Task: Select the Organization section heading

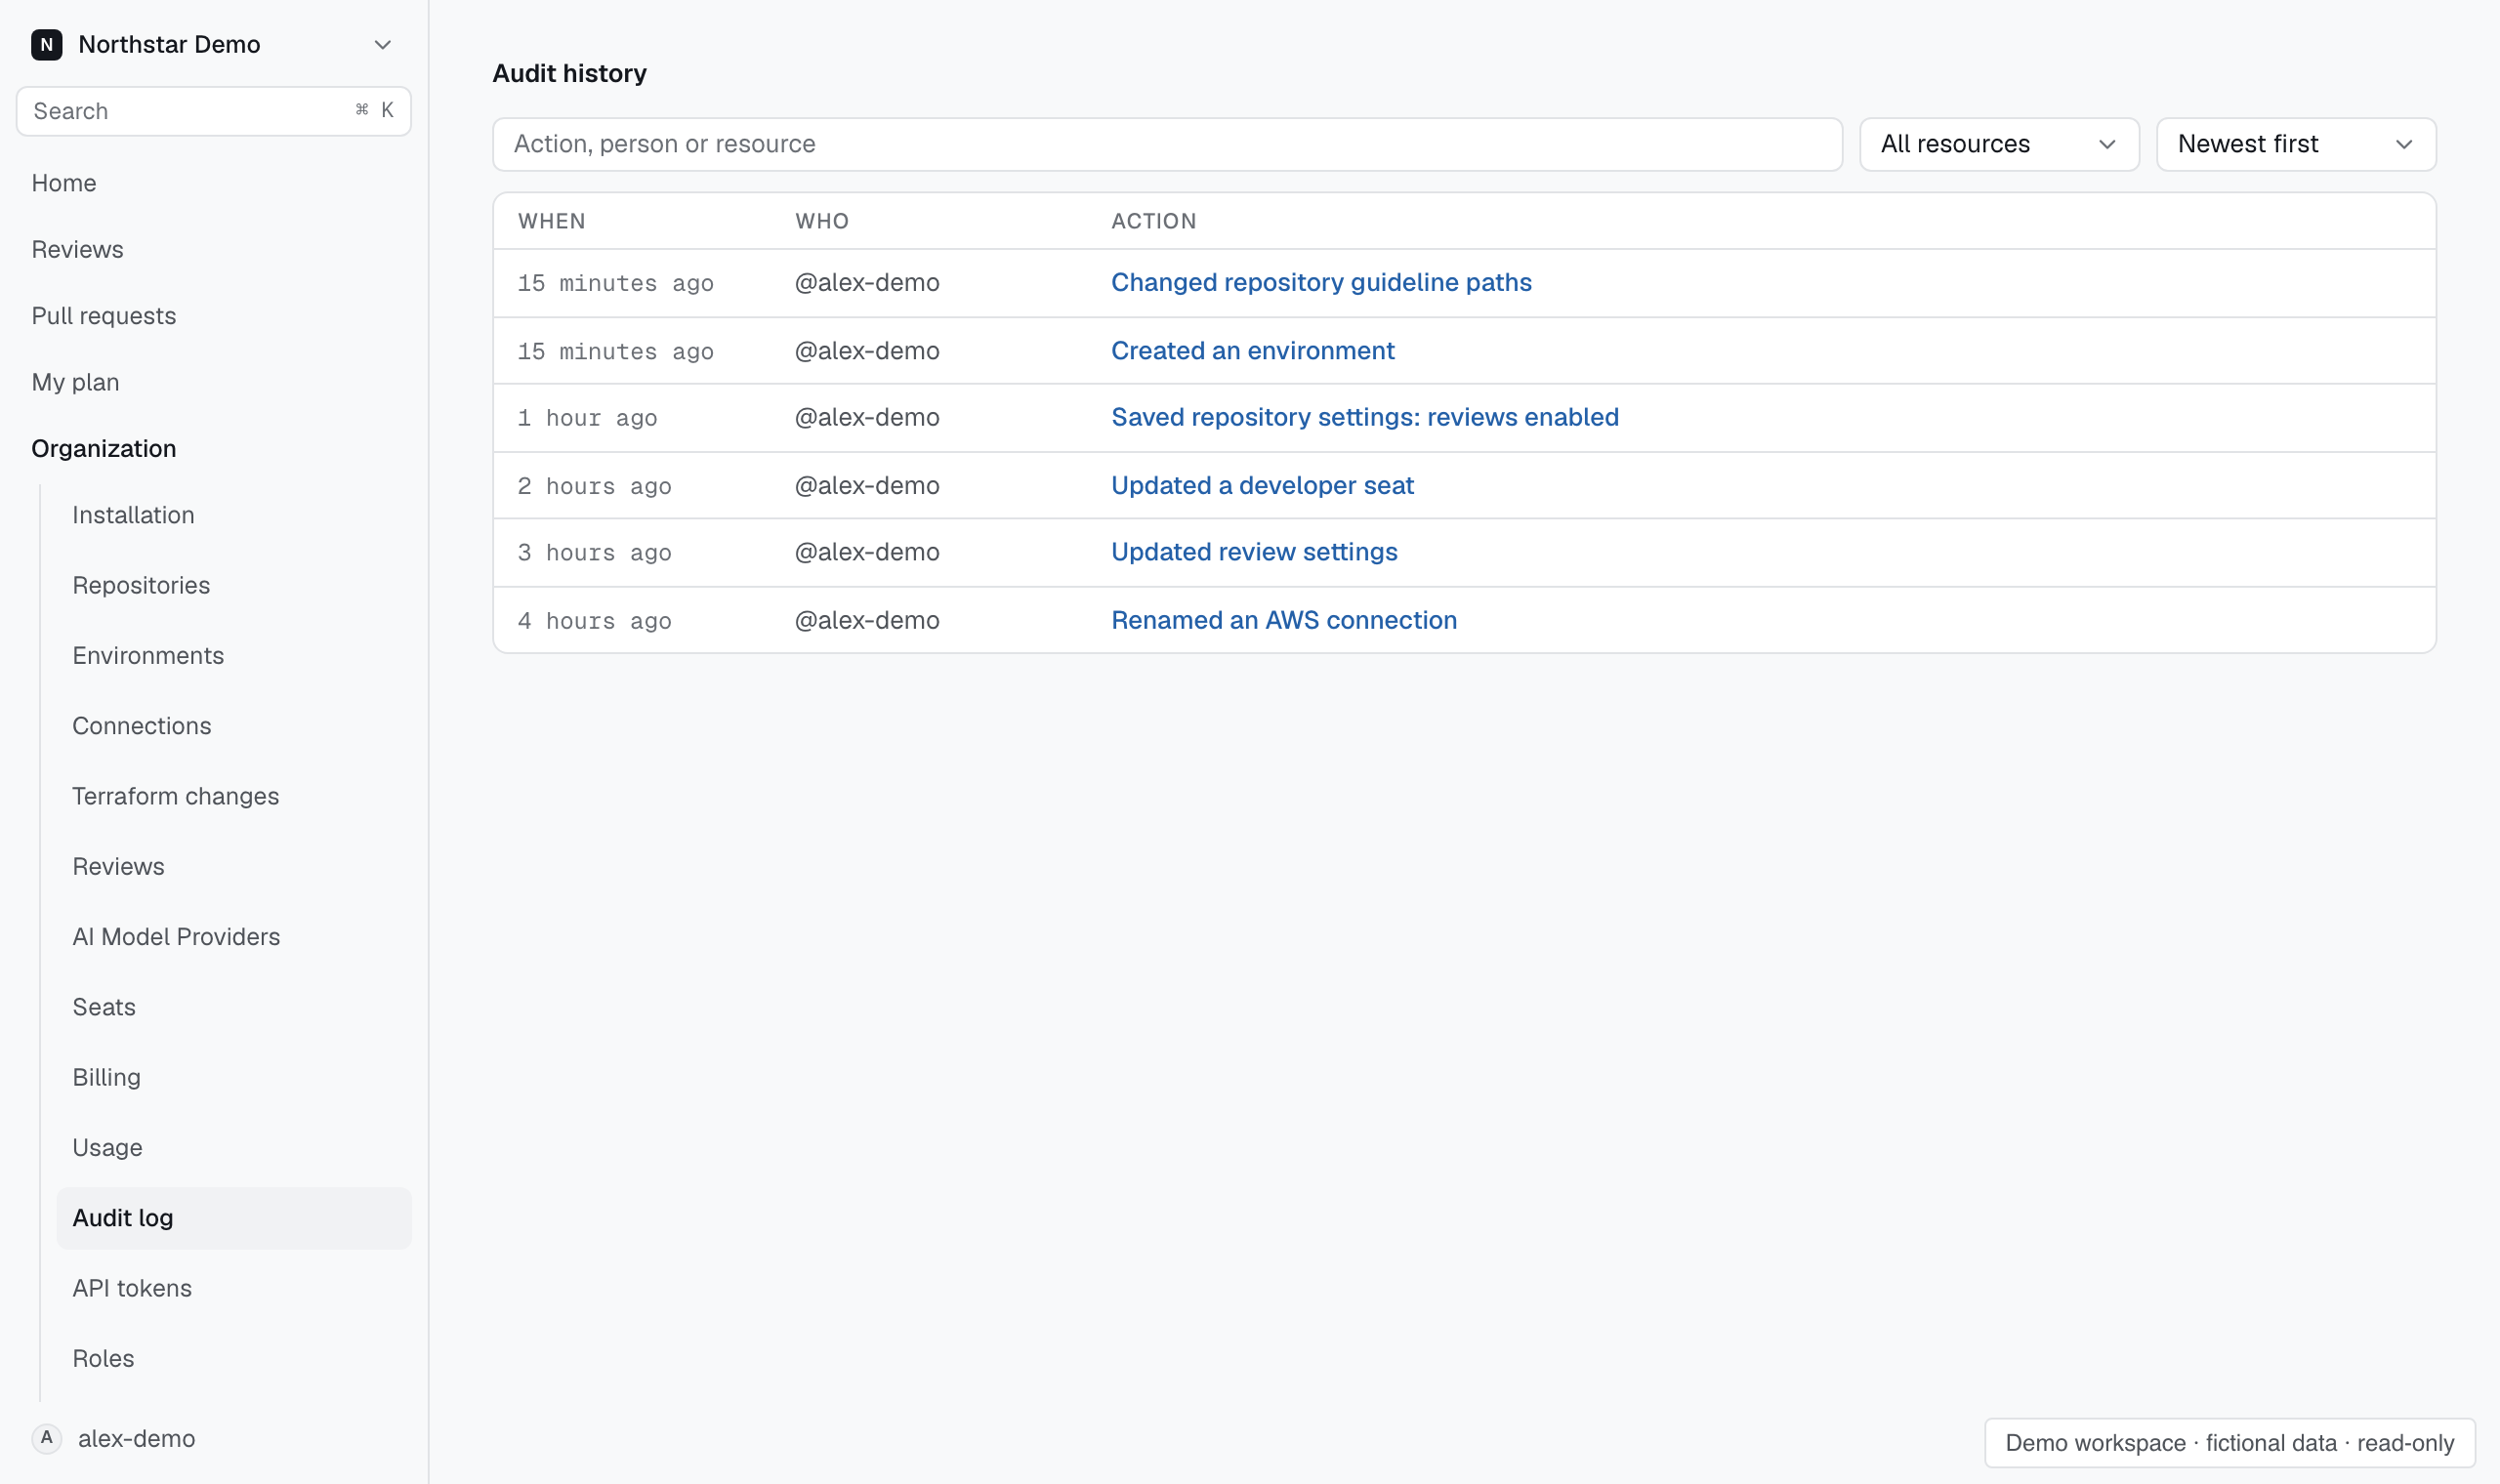Action: point(104,448)
